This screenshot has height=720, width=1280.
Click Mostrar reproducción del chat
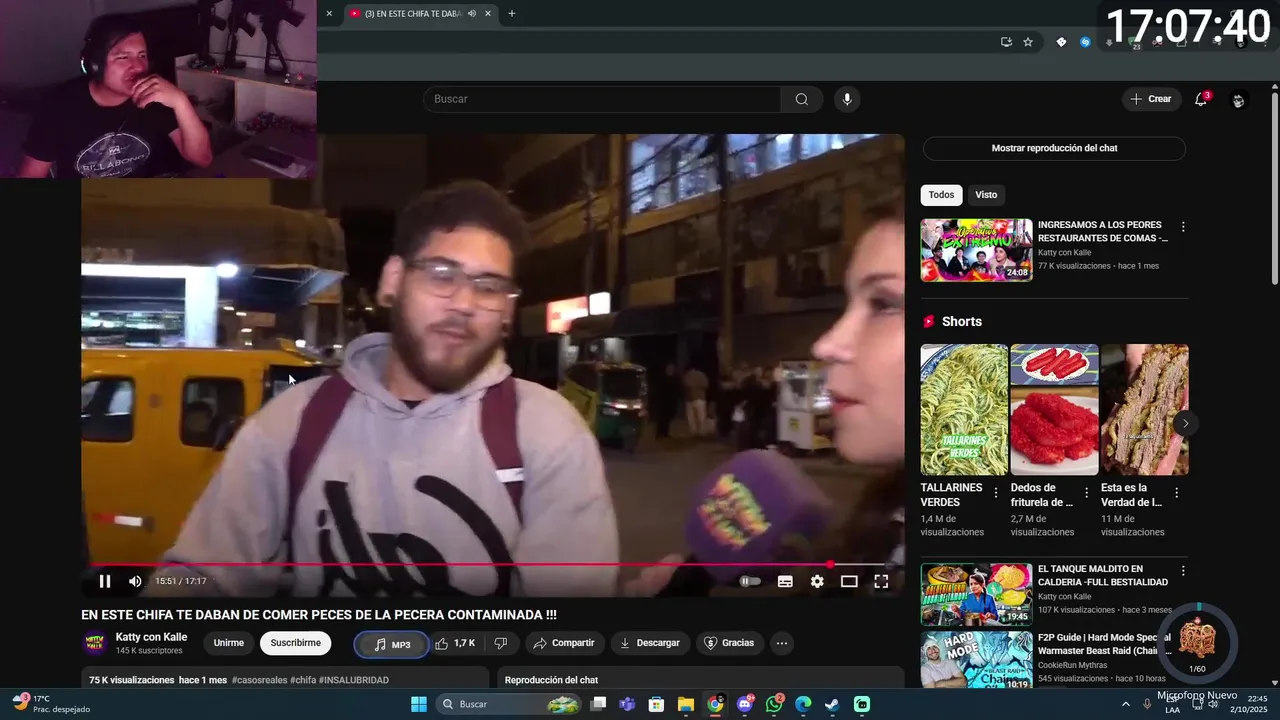tap(1054, 148)
